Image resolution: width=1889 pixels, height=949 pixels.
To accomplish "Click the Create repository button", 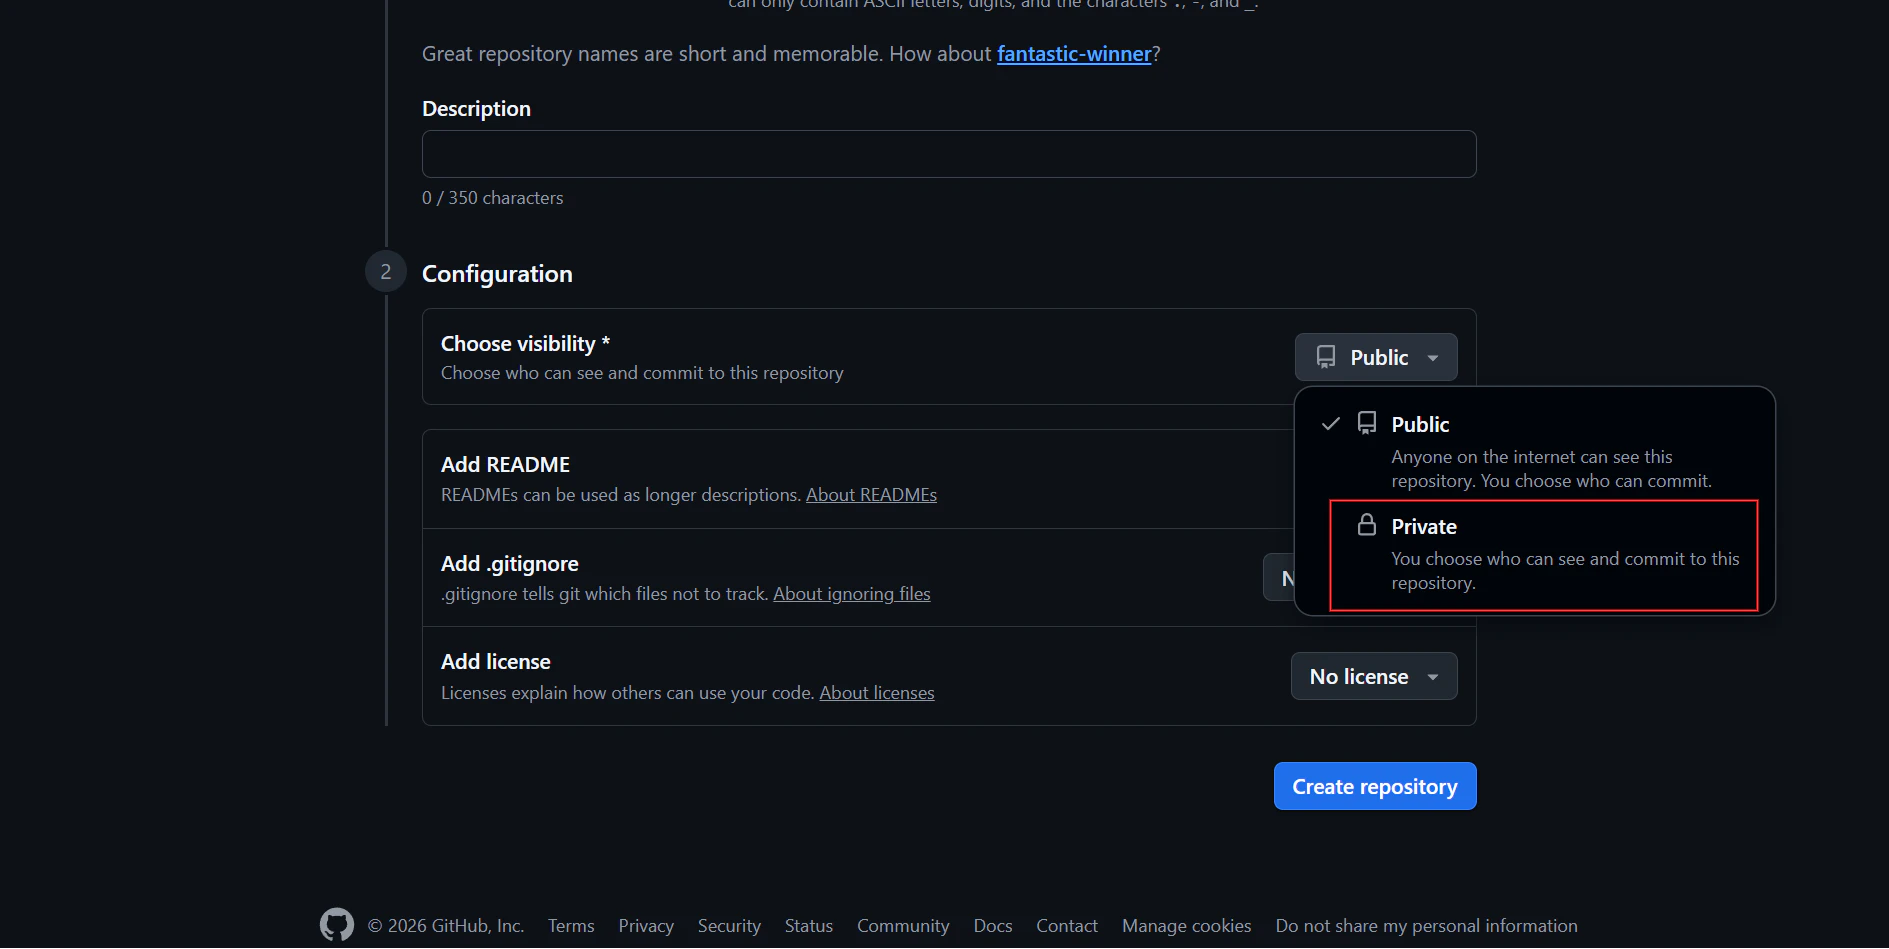I will 1375,786.
